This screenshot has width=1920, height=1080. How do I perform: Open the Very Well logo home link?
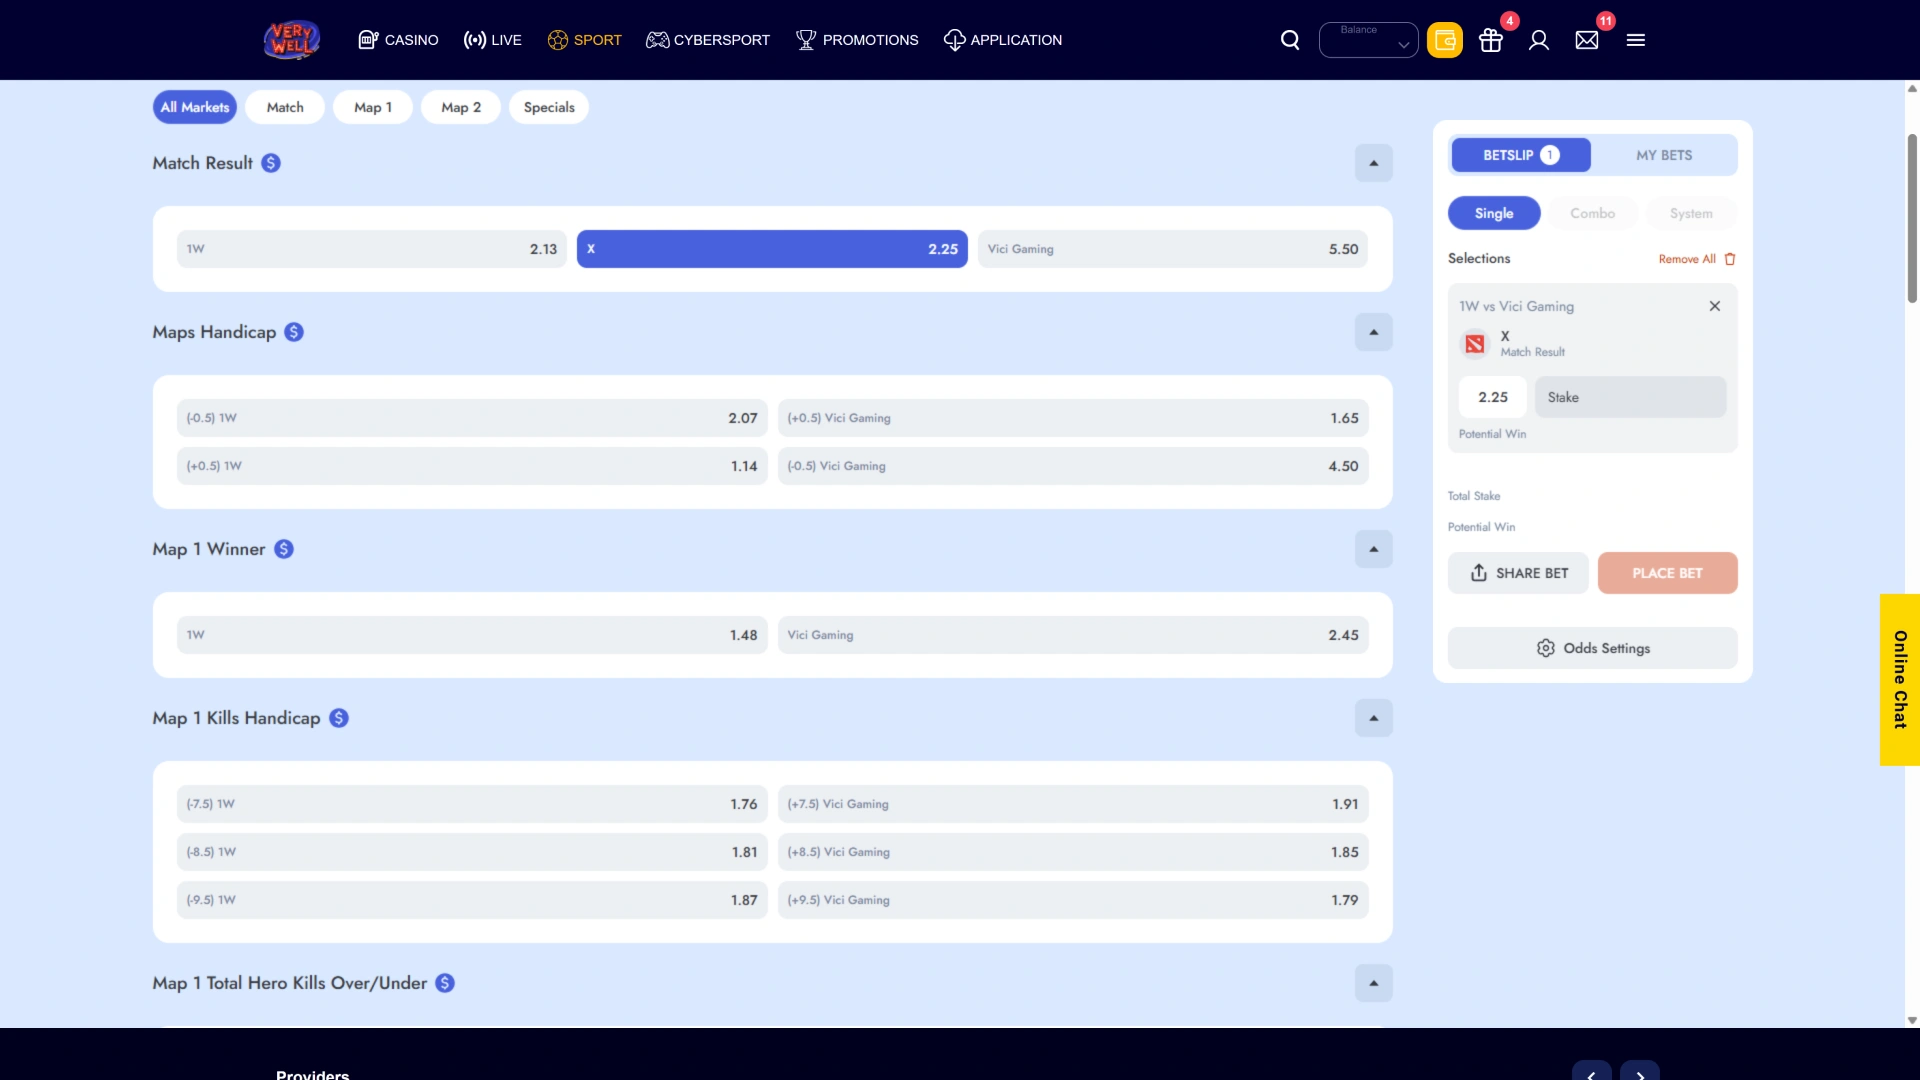click(292, 40)
